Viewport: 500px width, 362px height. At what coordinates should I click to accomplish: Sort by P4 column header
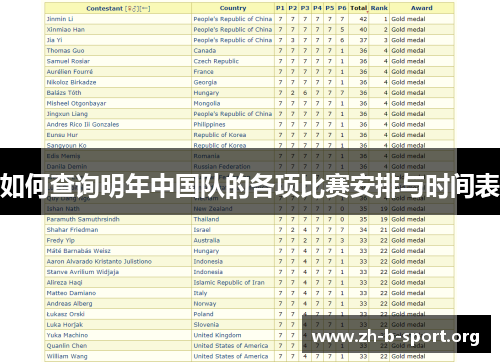pyautogui.click(x=317, y=8)
